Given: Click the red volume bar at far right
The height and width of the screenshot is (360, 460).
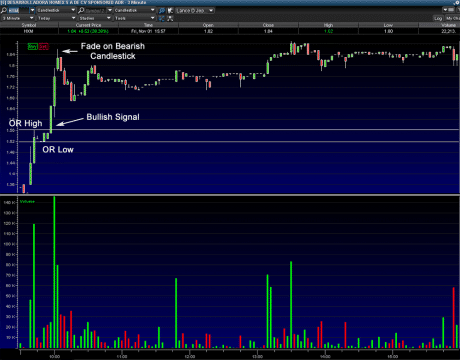Looking at the screenshot, I should tap(454, 317).
